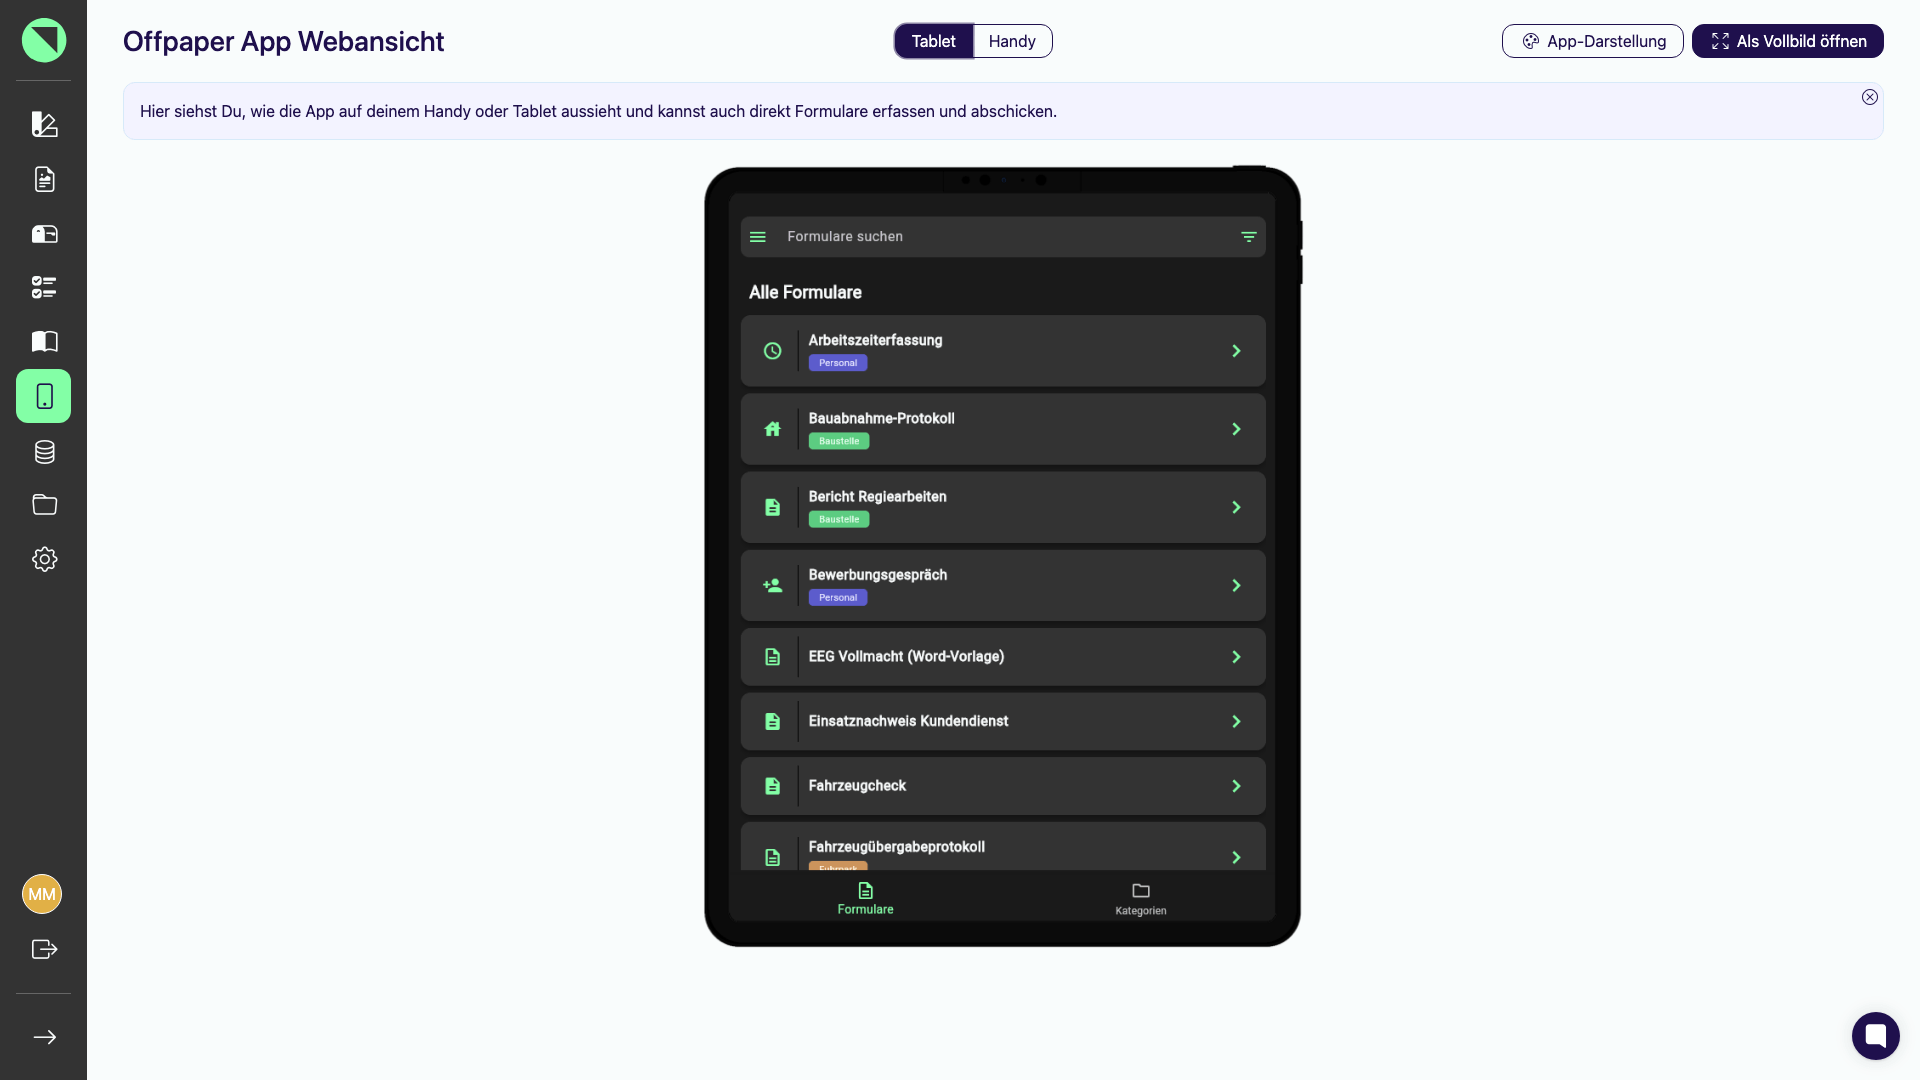This screenshot has width=1920, height=1080.
Task: Click the document icon of EEG Vollmacht
Action: [772, 657]
